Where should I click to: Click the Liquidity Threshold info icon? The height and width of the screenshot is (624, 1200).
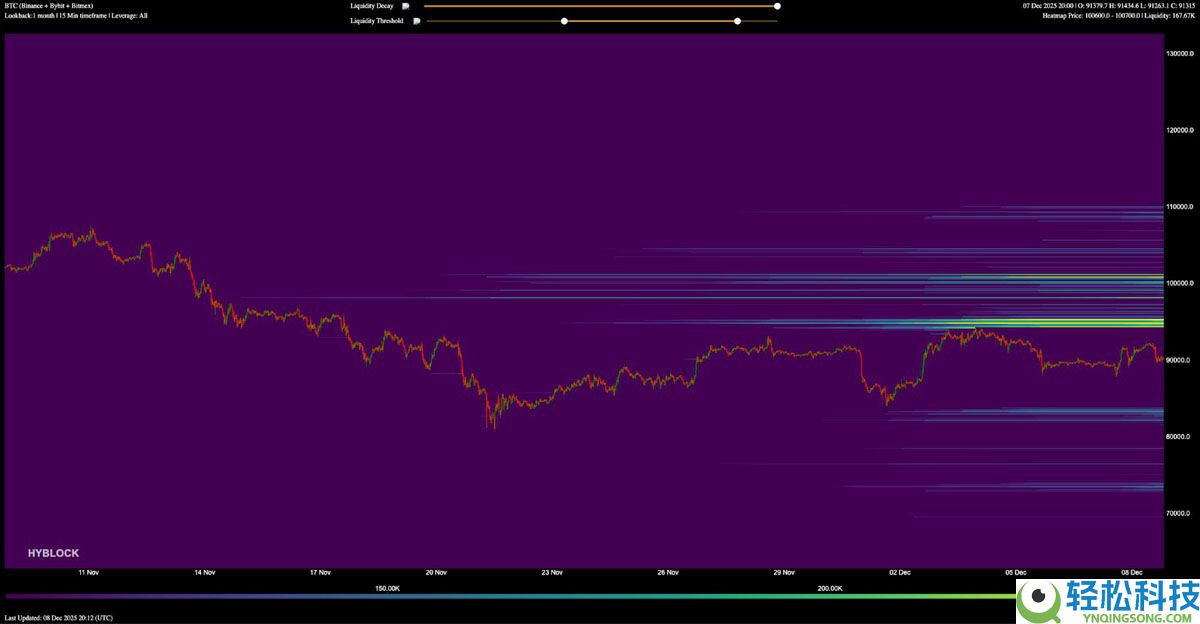pos(417,21)
